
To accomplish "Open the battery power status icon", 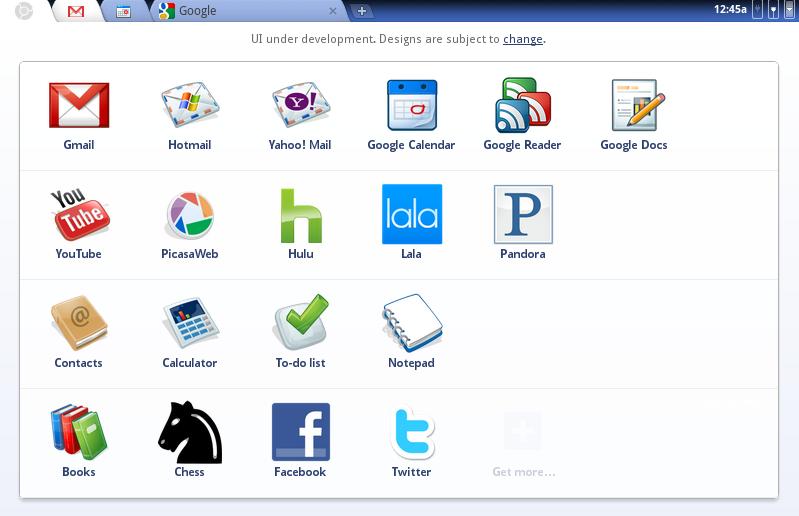I will pos(758,10).
